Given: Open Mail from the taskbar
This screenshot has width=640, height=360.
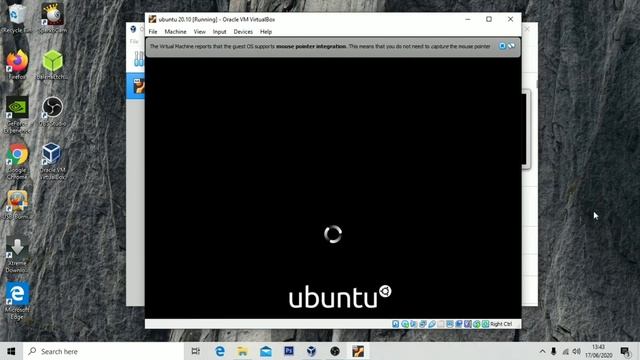Looking at the screenshot, I should 266,351.
